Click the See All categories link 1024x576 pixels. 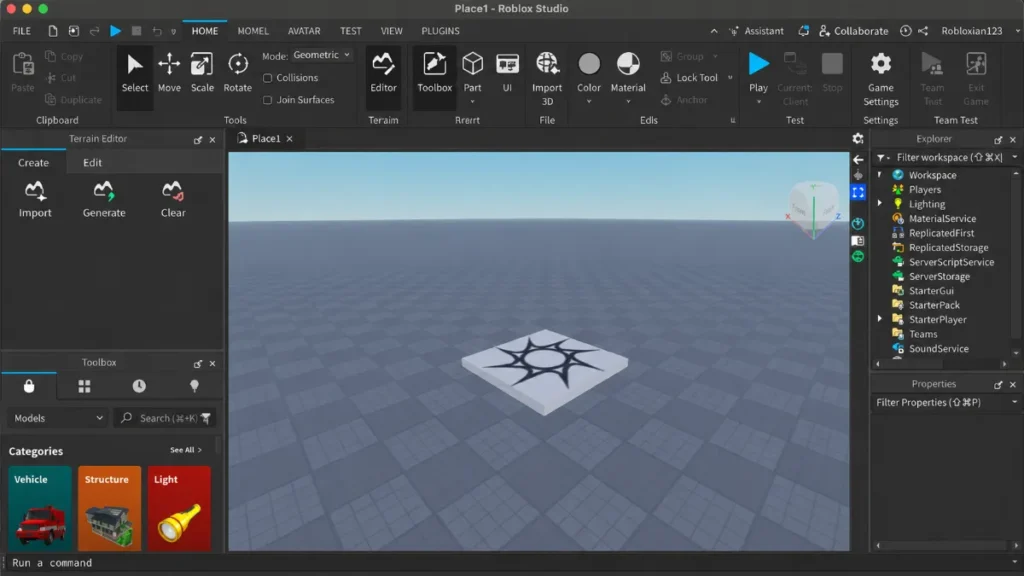[x=185, y=450]
